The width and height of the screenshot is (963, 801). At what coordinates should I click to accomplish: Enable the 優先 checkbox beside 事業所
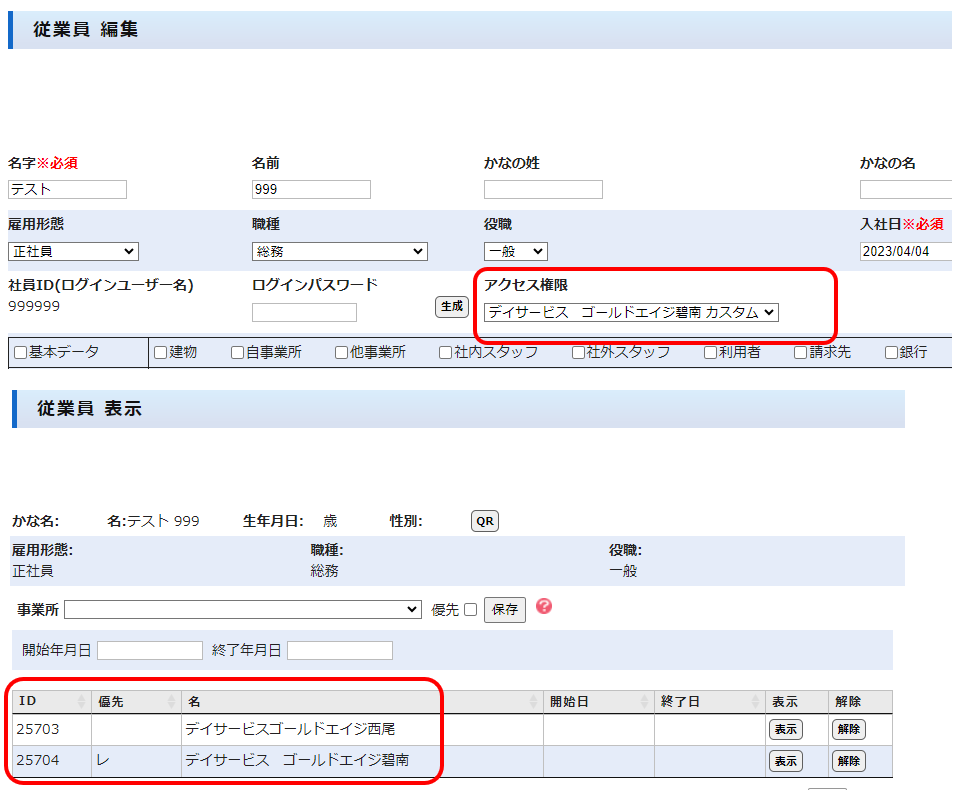pos(470,610)
